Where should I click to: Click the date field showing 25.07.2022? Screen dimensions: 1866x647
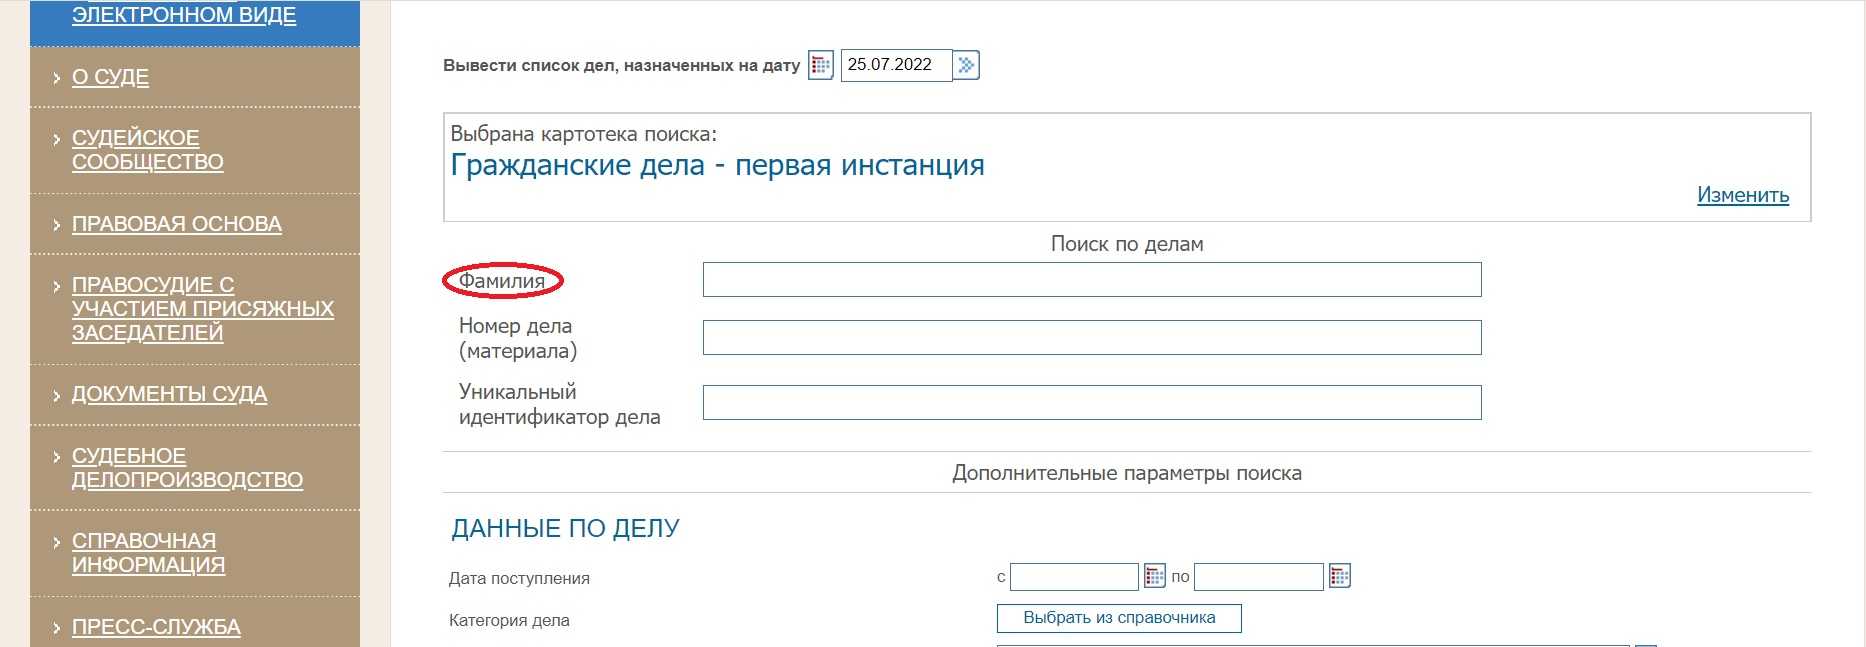pos(896,65)
